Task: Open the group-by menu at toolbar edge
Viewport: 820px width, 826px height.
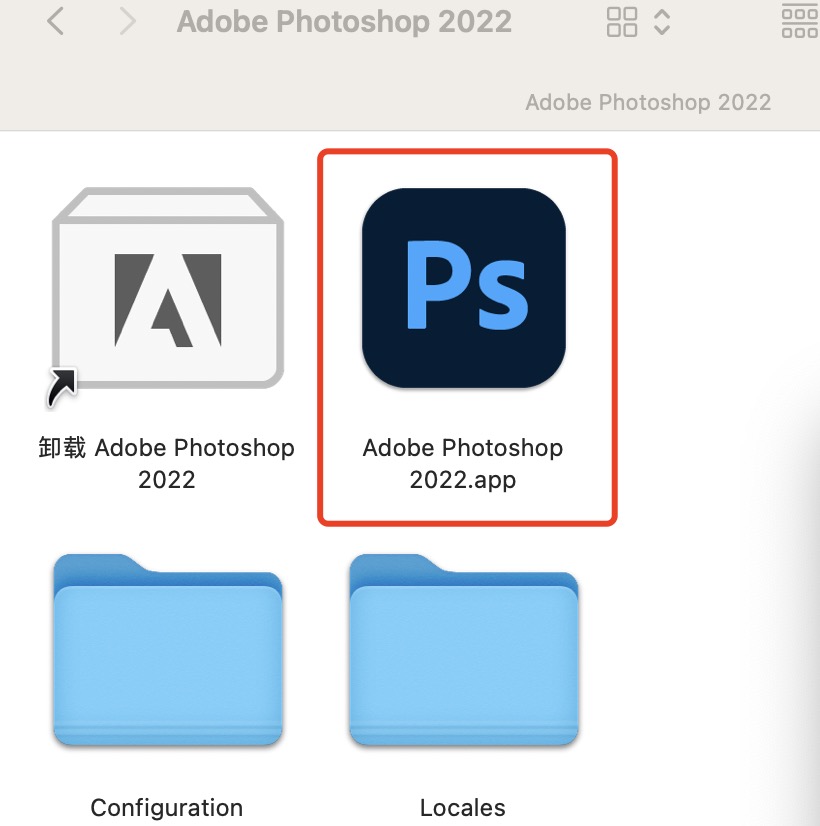Action: pos(799,21)
